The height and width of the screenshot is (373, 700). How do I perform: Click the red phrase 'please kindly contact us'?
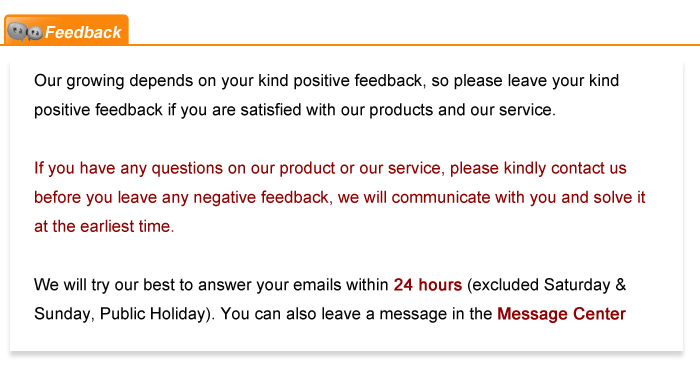(x=538, y=169)
